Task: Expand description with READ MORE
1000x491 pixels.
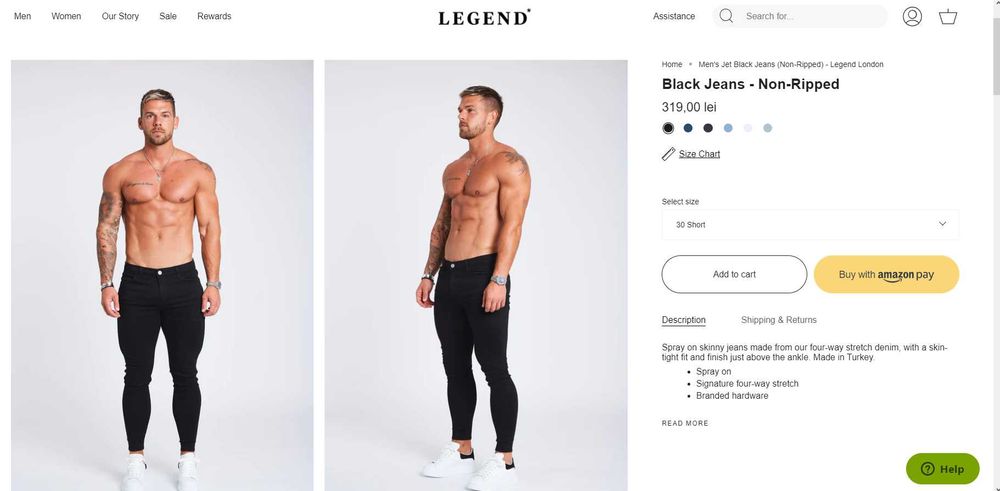Action: click(x=685, y=424)
